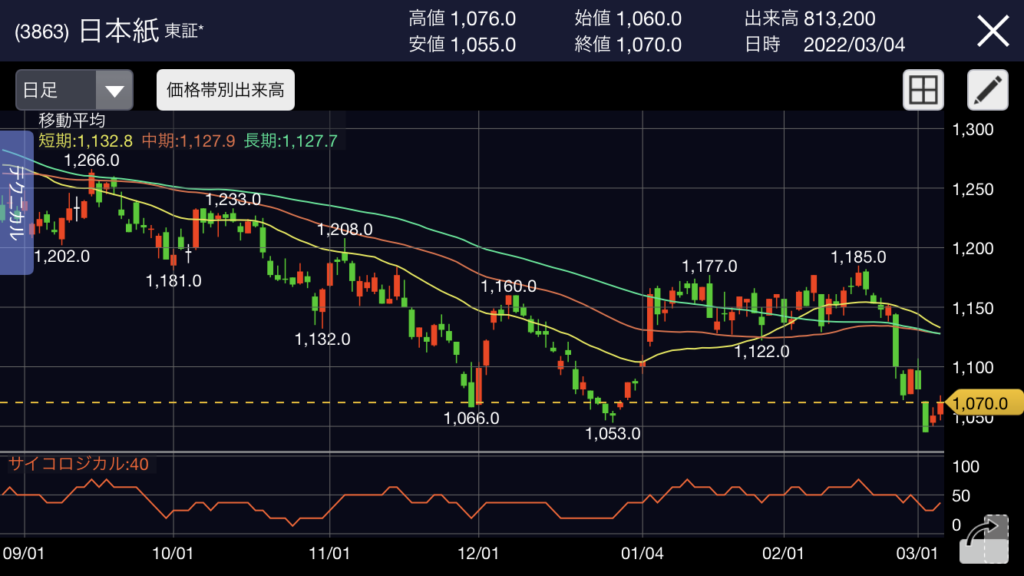Click the 1,266.0 peak price label
Screen dimensions: 1024x576
[x=91, y=160]
